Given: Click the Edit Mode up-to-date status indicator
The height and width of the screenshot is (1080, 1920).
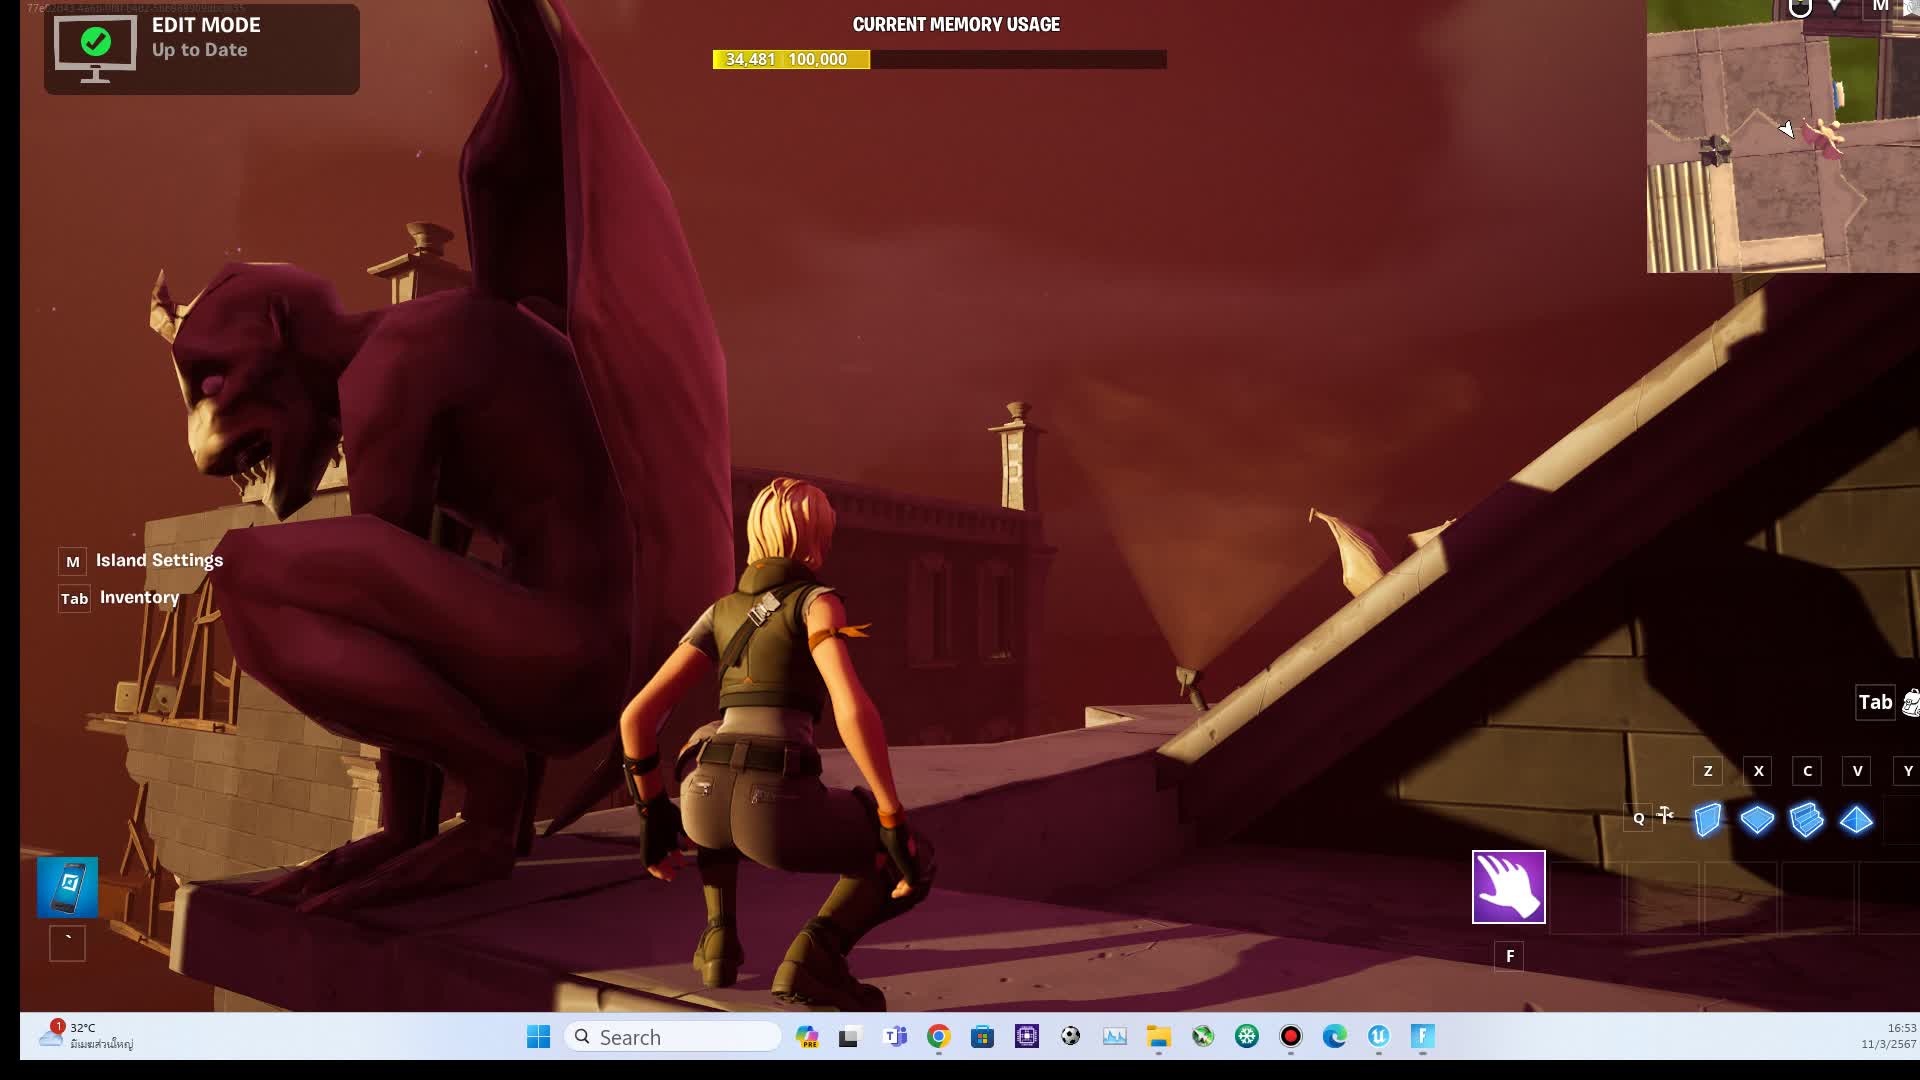Looking at the screenshot, I should point(201,48).
